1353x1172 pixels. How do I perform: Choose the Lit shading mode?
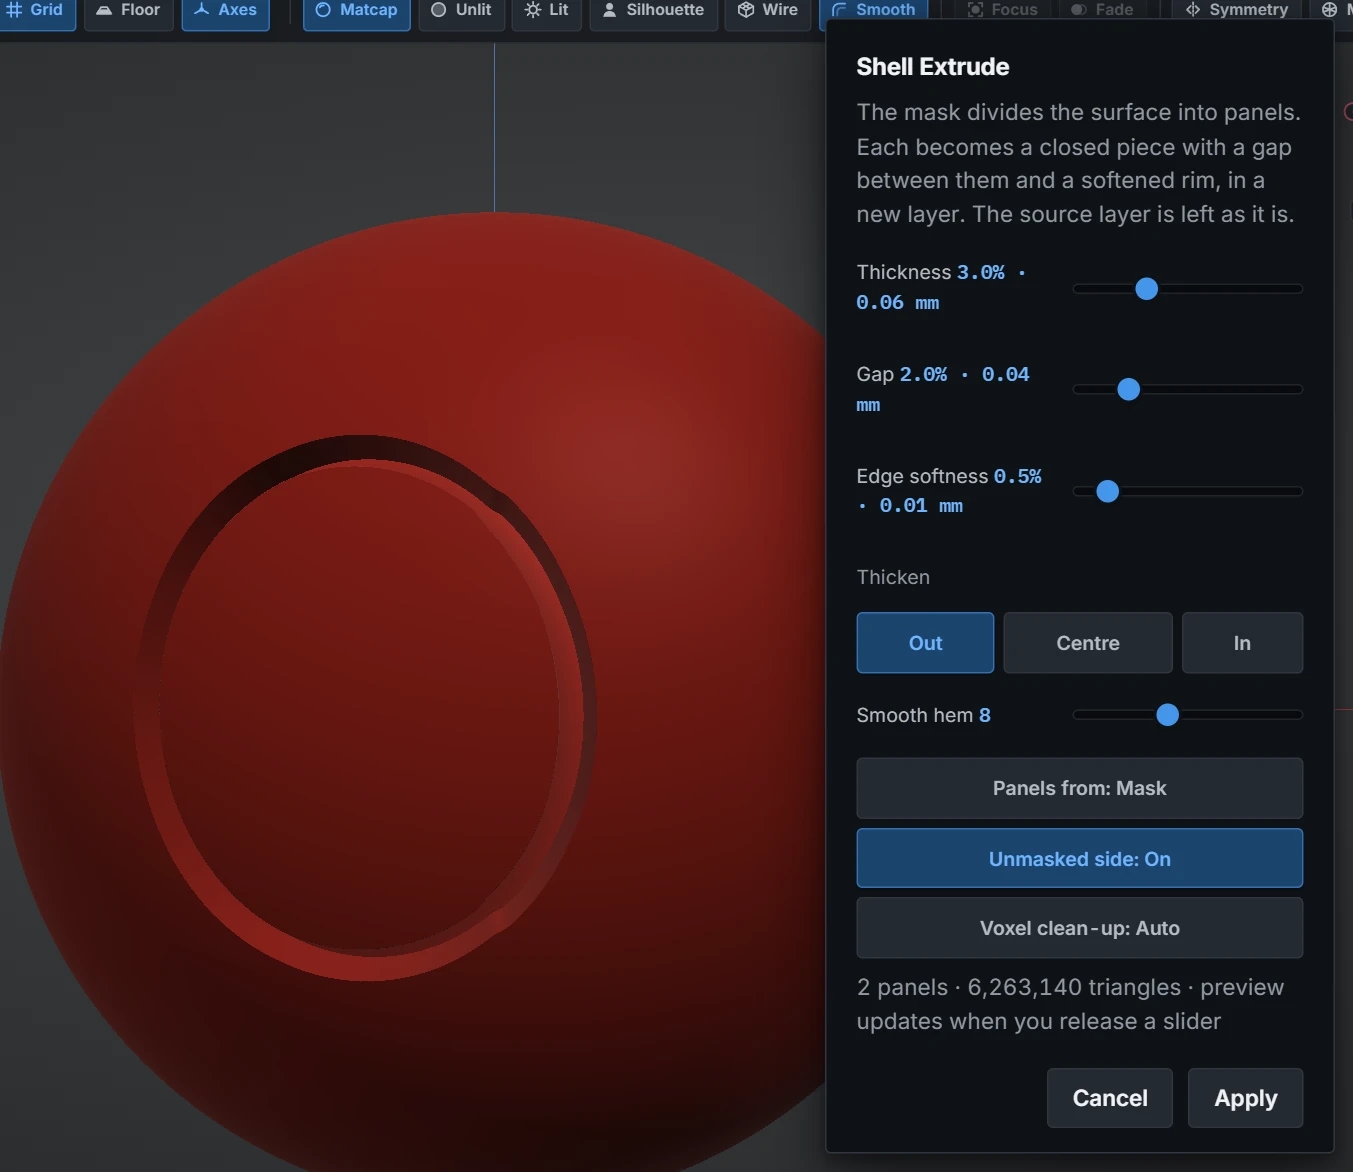(547, 12)
